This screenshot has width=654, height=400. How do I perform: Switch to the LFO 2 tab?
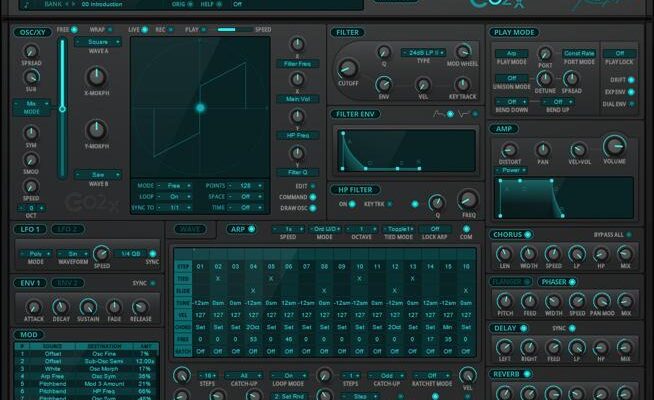click(68, 229)
